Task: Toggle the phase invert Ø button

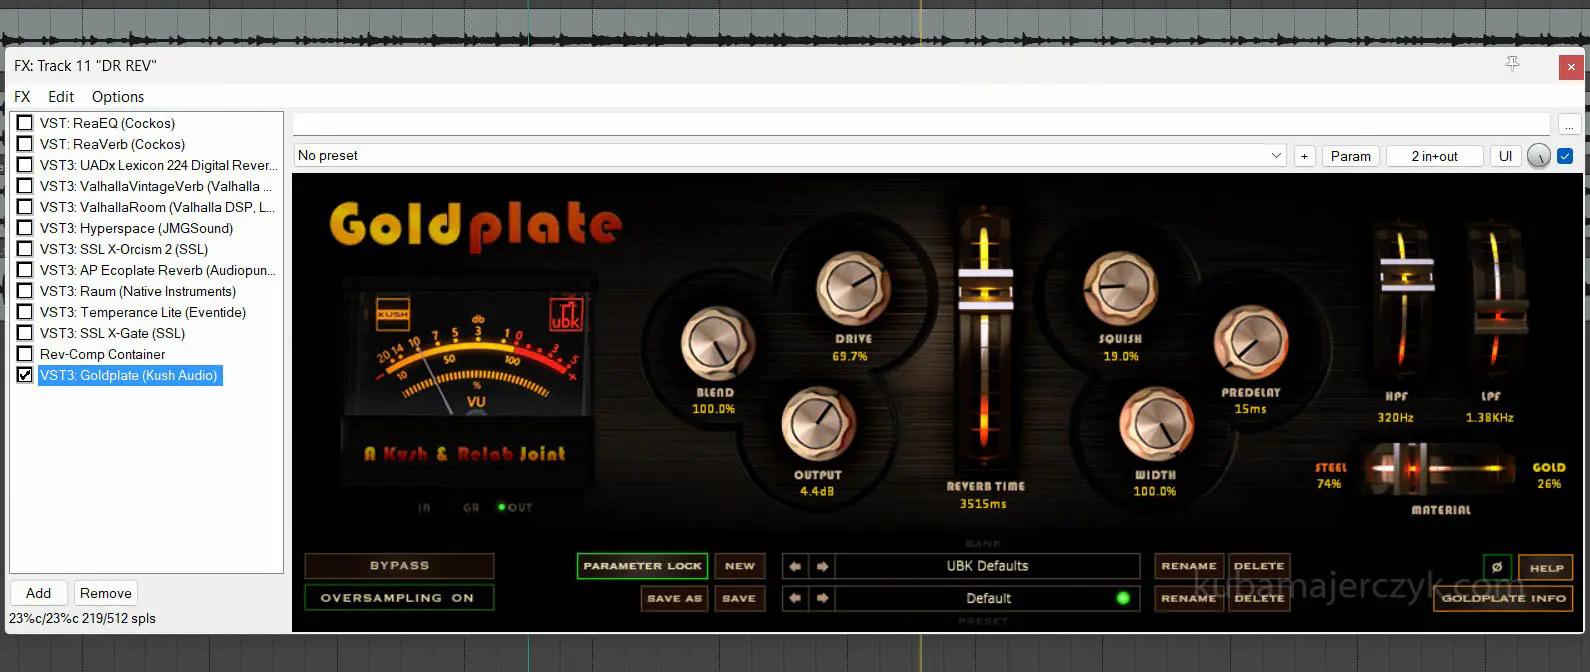Action: [1497, 567]
